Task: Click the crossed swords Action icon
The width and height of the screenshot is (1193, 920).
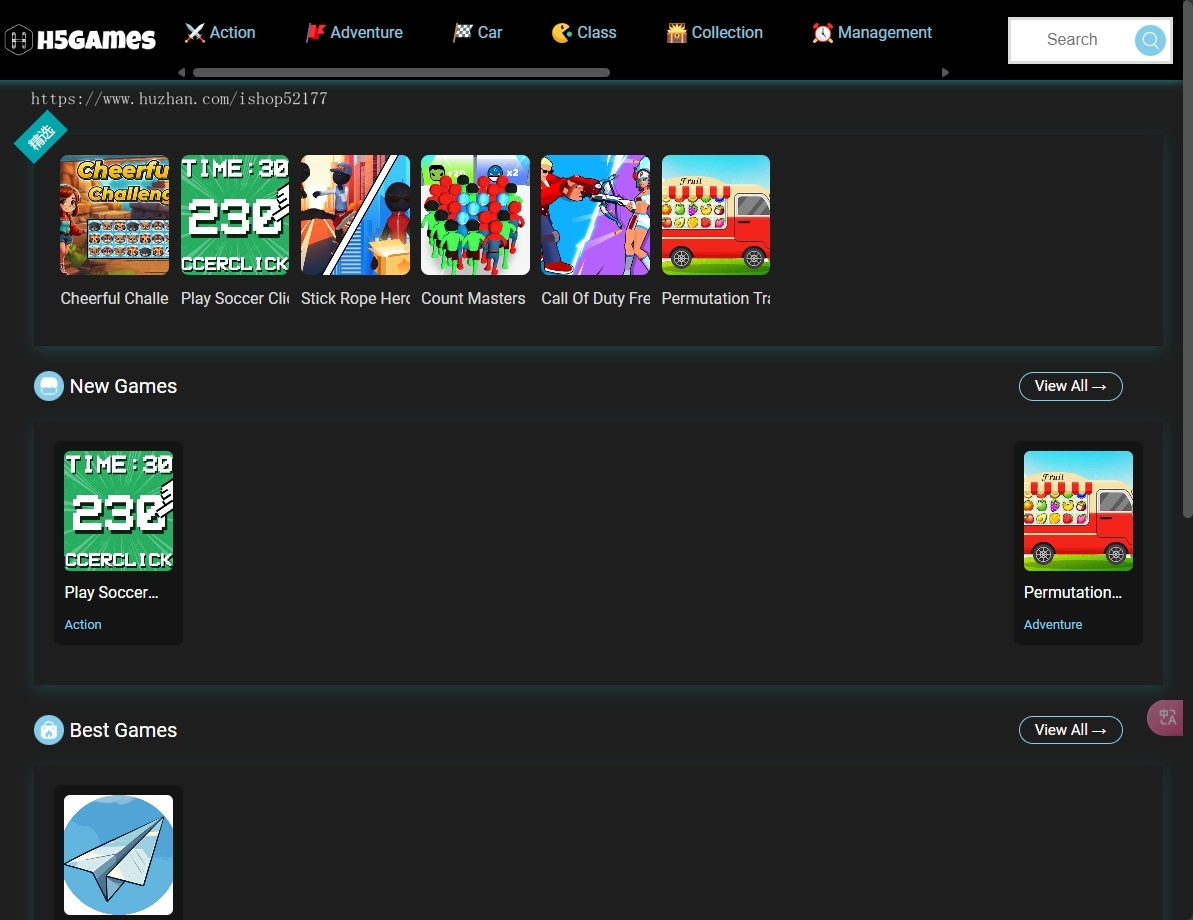Action: (195, 33)
